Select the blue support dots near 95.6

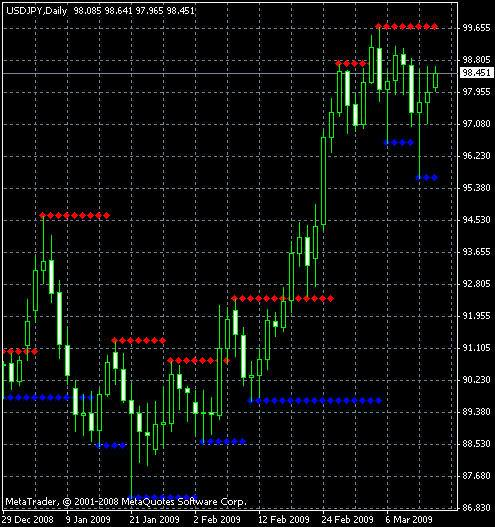[x=426, y=177]
